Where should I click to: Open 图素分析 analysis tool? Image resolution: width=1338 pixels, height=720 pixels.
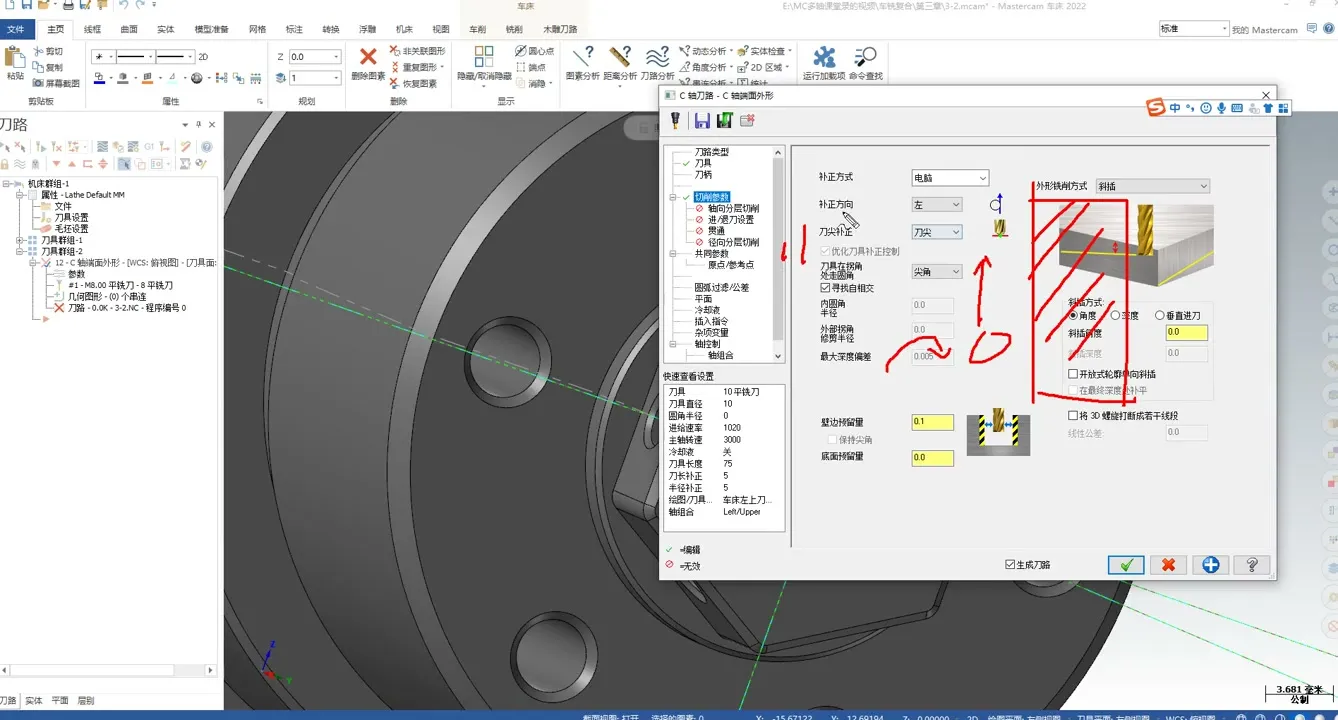(582, 58)
